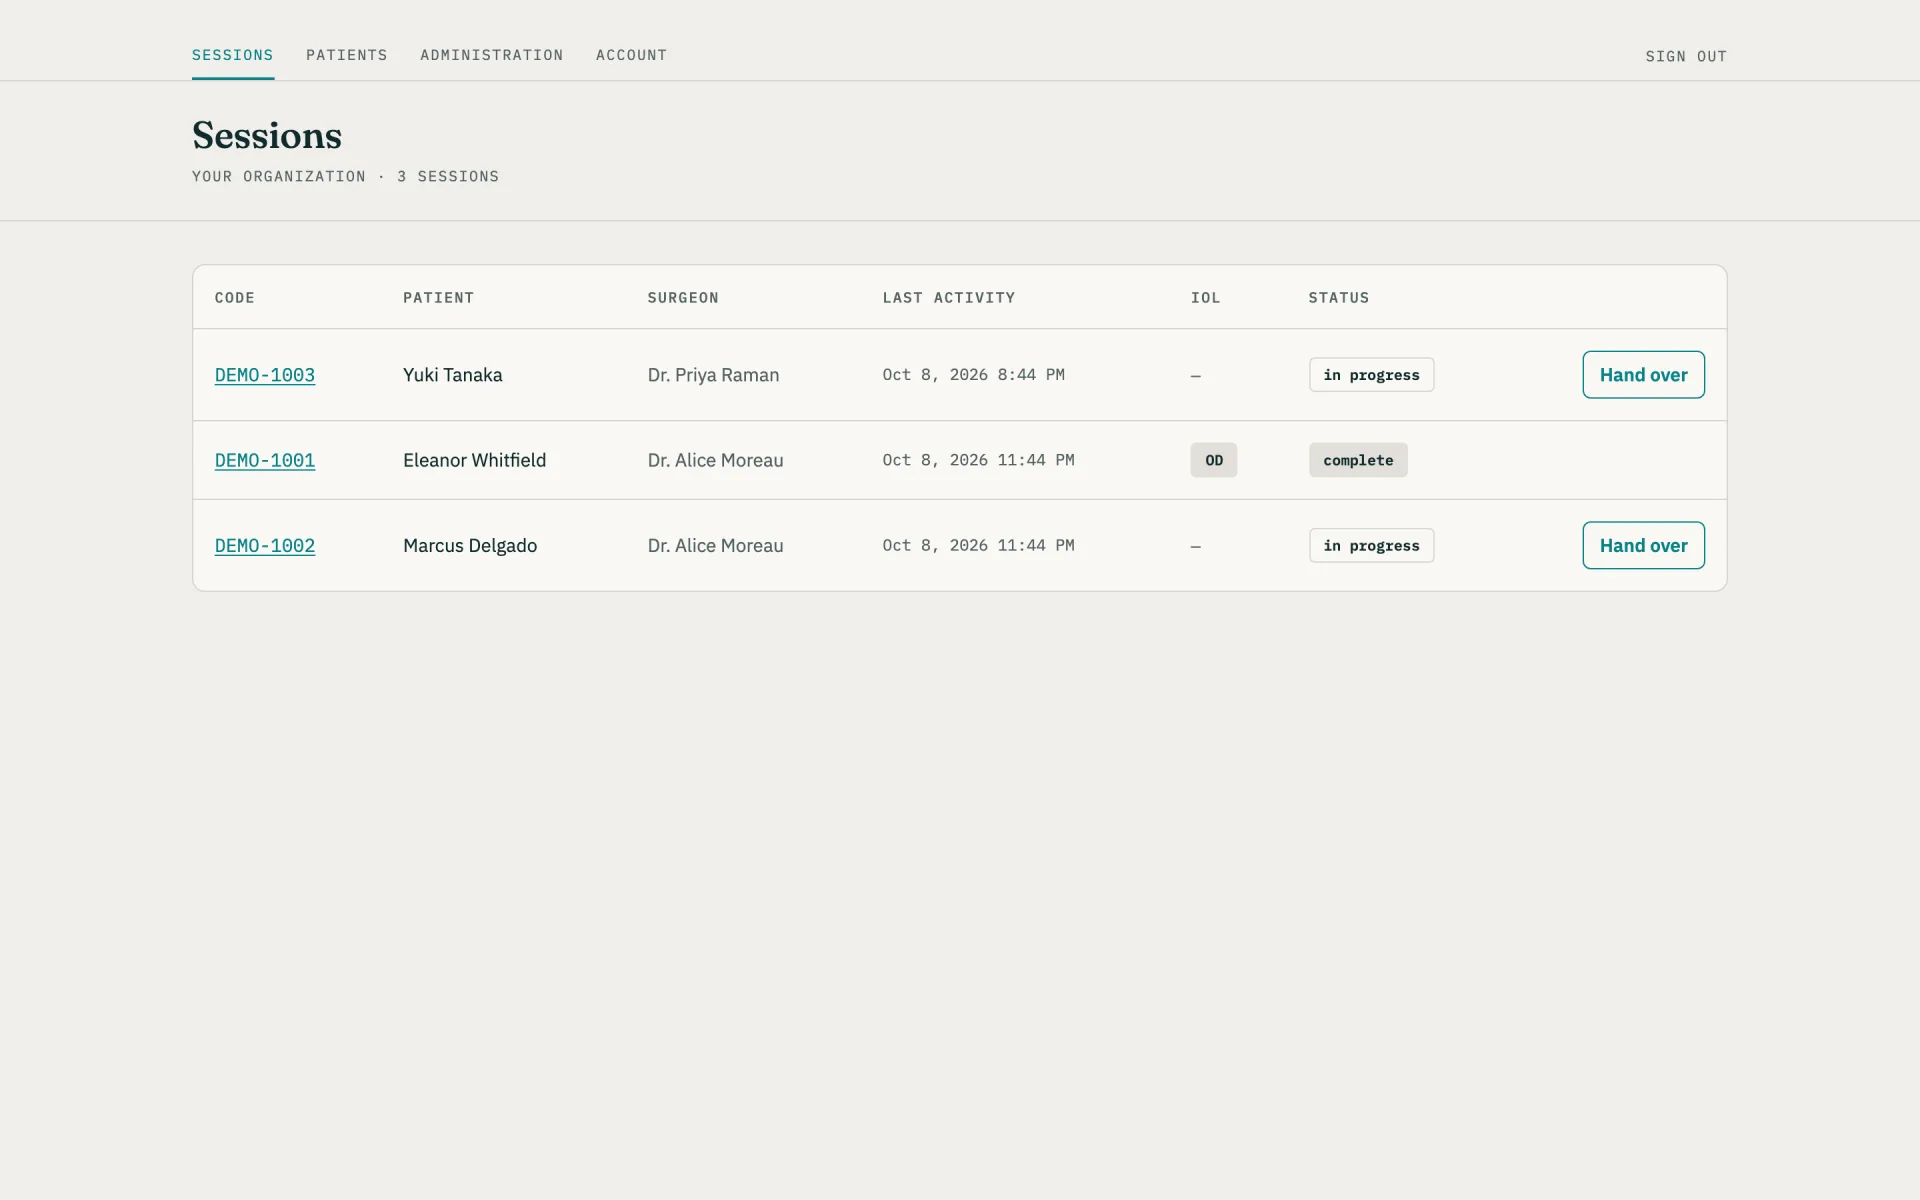Go to the Administration tab
Viewport: 1920px width, 1200px height.
491,55
